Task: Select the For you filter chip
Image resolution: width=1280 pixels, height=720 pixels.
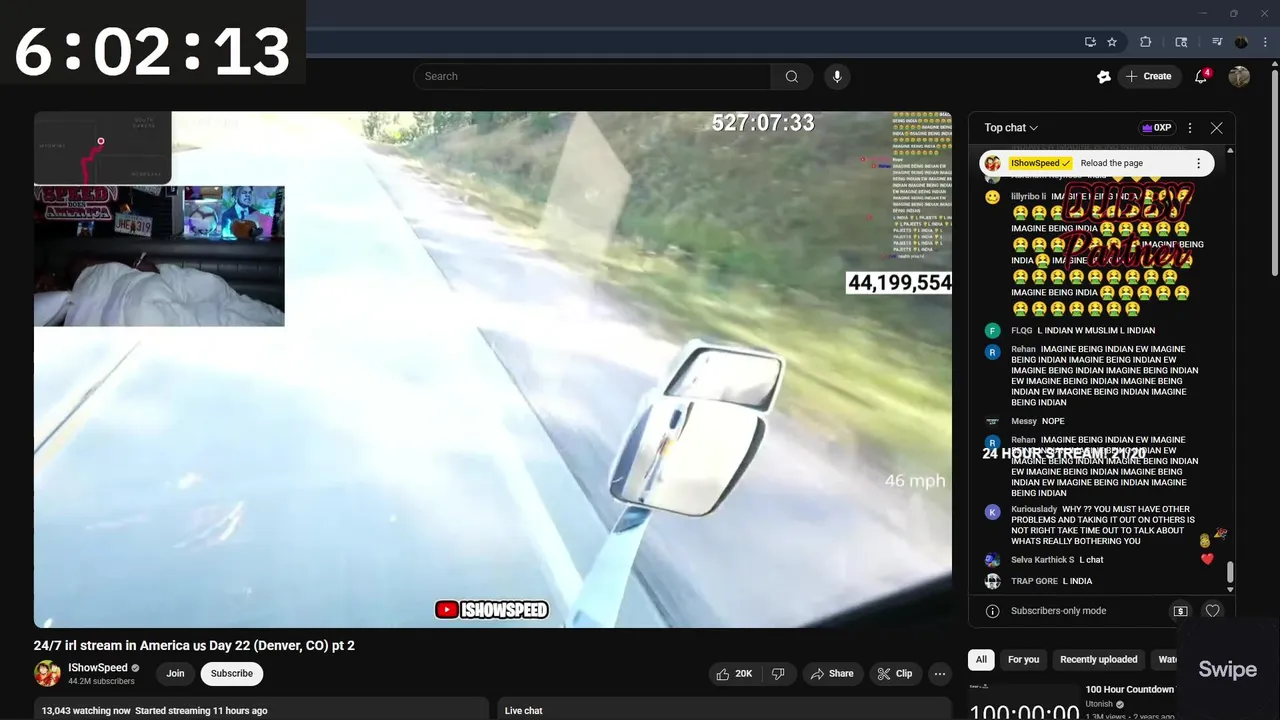Action: tap(1023, 660)
